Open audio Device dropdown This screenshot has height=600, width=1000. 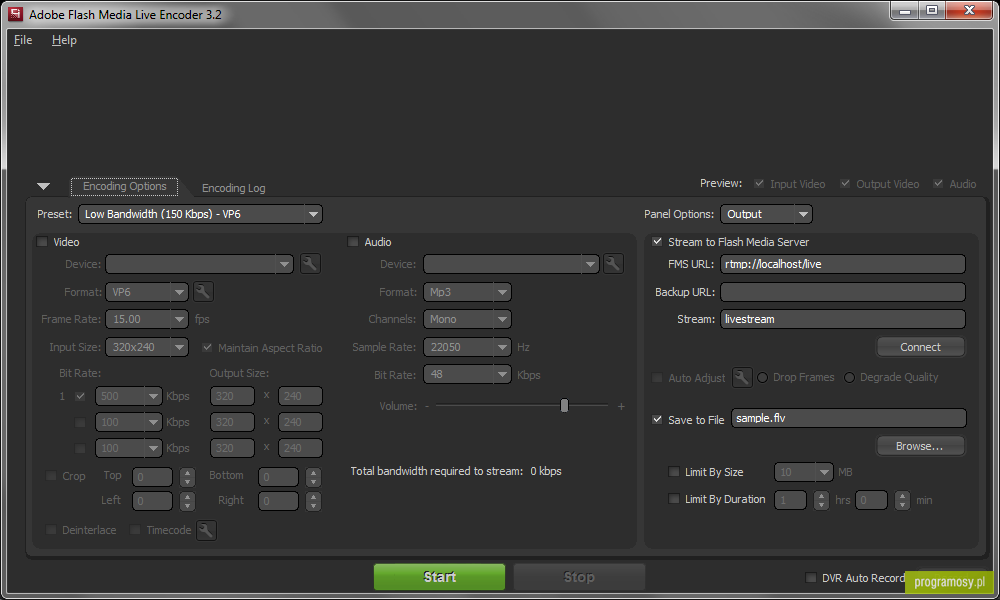click(511, 264)
